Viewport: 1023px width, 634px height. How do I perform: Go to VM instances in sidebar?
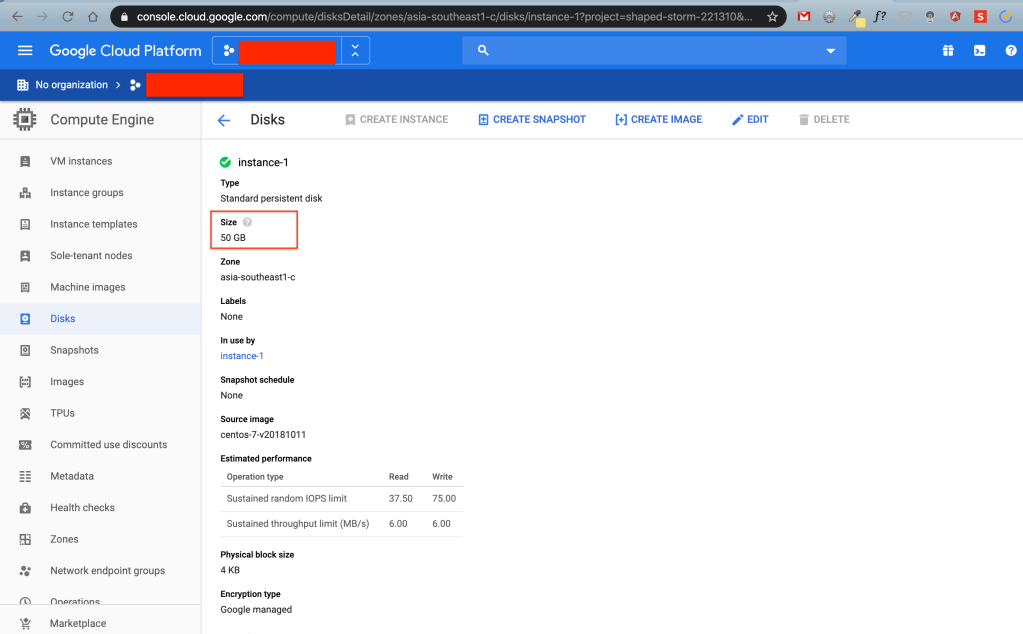coord(81,161)
